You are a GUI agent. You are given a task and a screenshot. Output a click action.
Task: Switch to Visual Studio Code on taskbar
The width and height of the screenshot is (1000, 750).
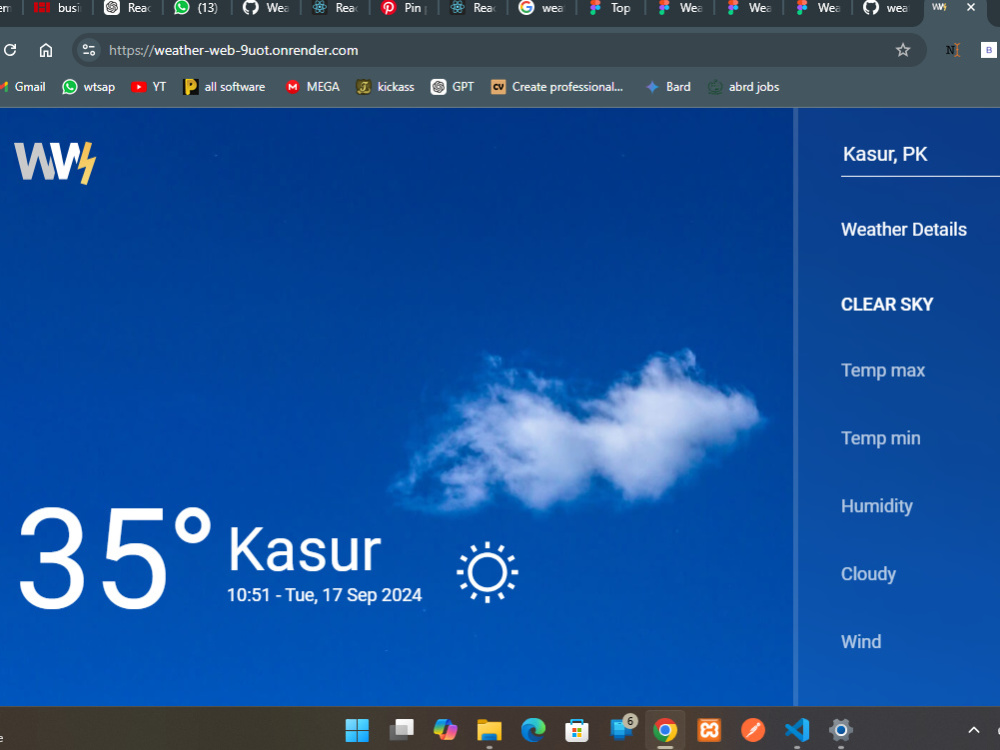pyautogui.click(x=797, y=730)
